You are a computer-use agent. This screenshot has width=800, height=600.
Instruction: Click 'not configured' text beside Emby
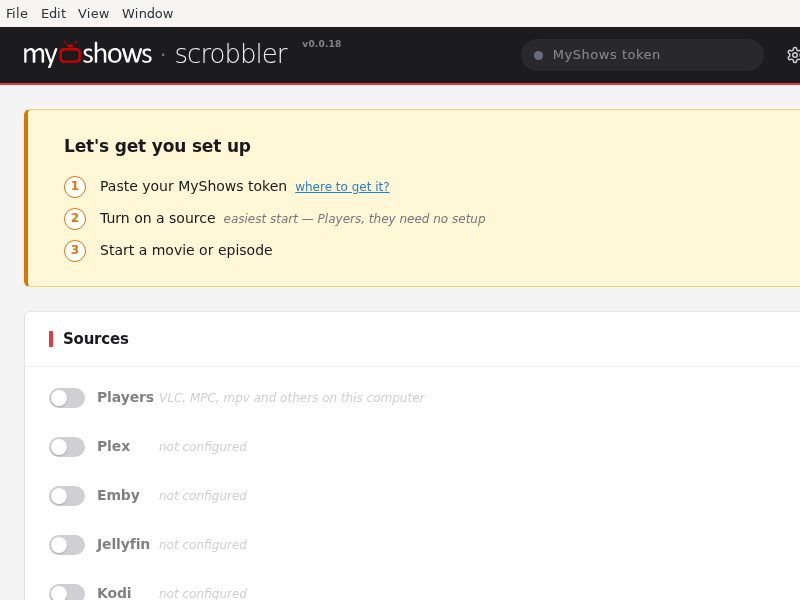click(203, 496)
